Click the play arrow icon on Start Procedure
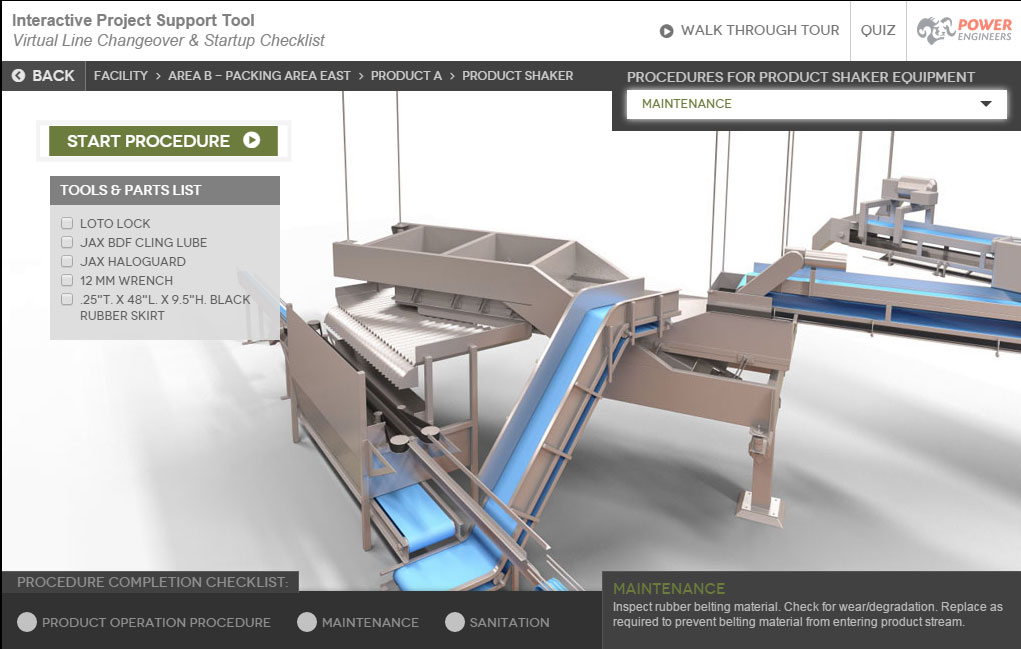 click(251, 140)
